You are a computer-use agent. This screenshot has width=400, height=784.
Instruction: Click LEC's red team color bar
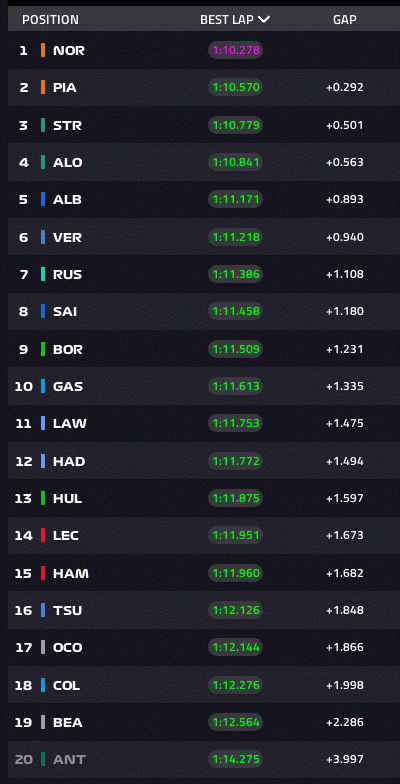(43, 535)
